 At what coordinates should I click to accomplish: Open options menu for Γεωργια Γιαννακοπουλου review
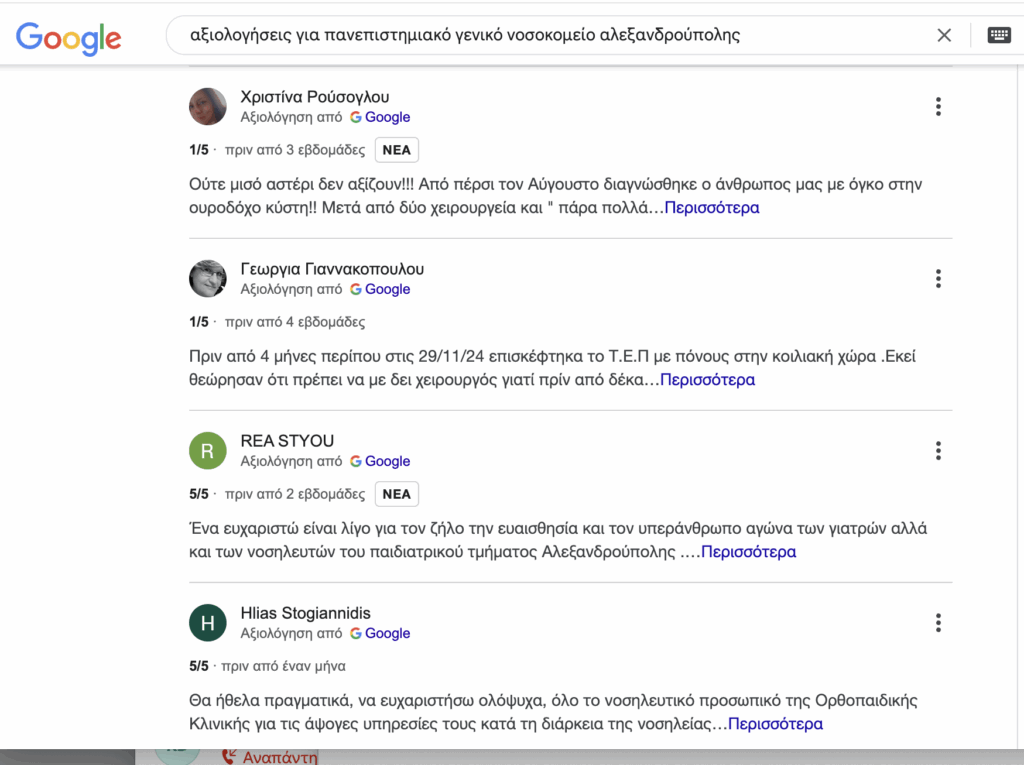coord(938,279)
